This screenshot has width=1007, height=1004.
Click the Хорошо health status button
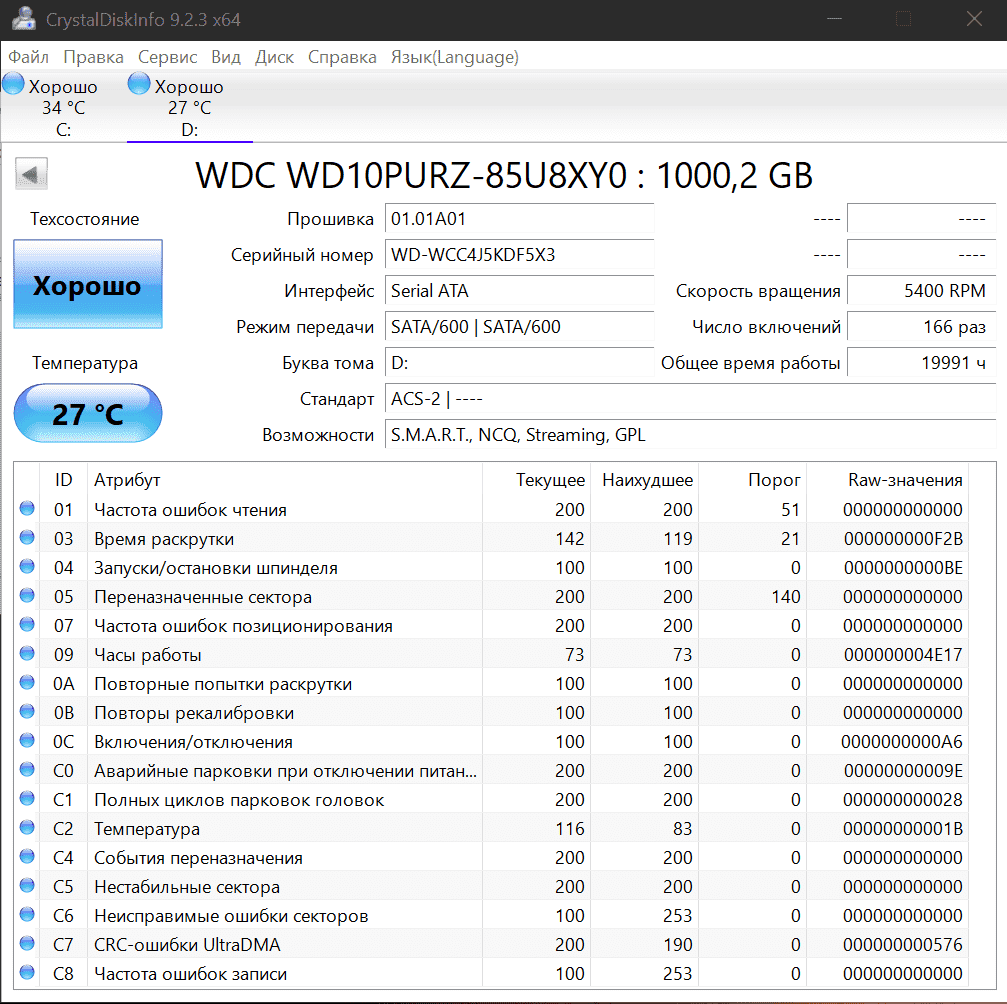pyautogui.click(x=87, y=285)
